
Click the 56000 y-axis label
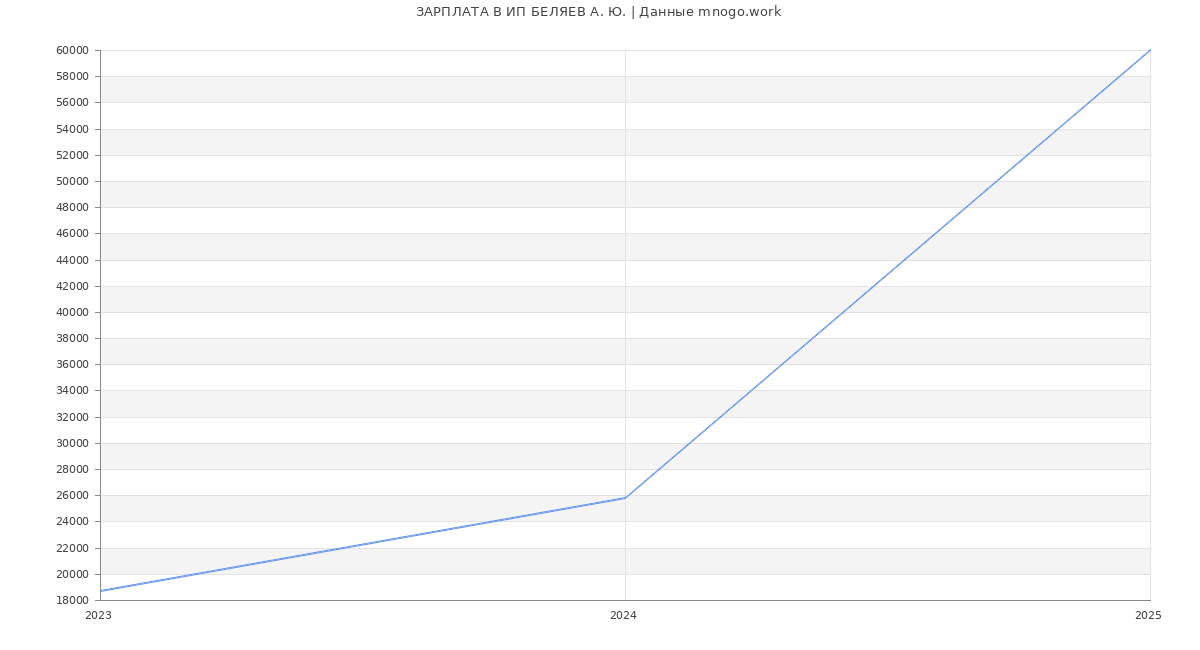point(73,102)
